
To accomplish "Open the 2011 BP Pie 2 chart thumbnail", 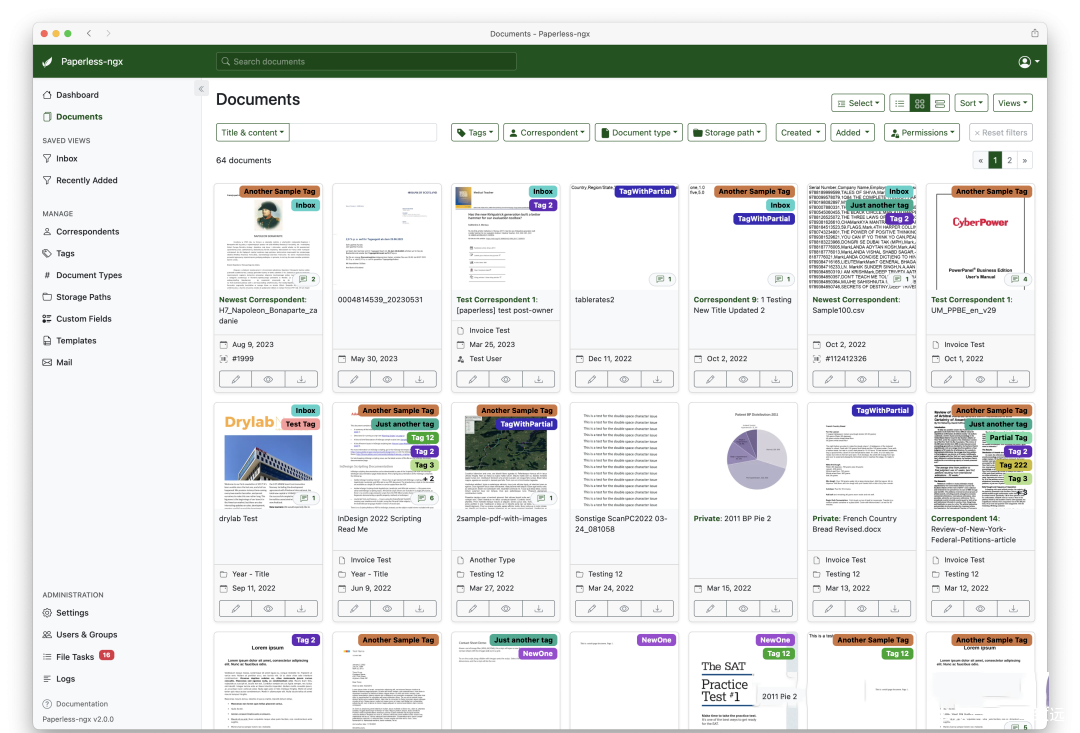I will 743,456.
